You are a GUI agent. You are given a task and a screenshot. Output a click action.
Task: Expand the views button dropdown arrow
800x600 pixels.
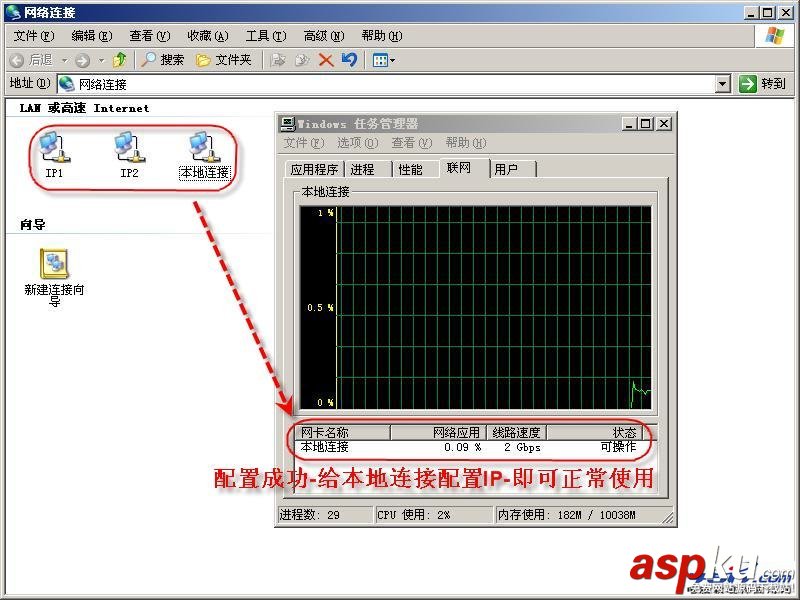tap(393, 61)
